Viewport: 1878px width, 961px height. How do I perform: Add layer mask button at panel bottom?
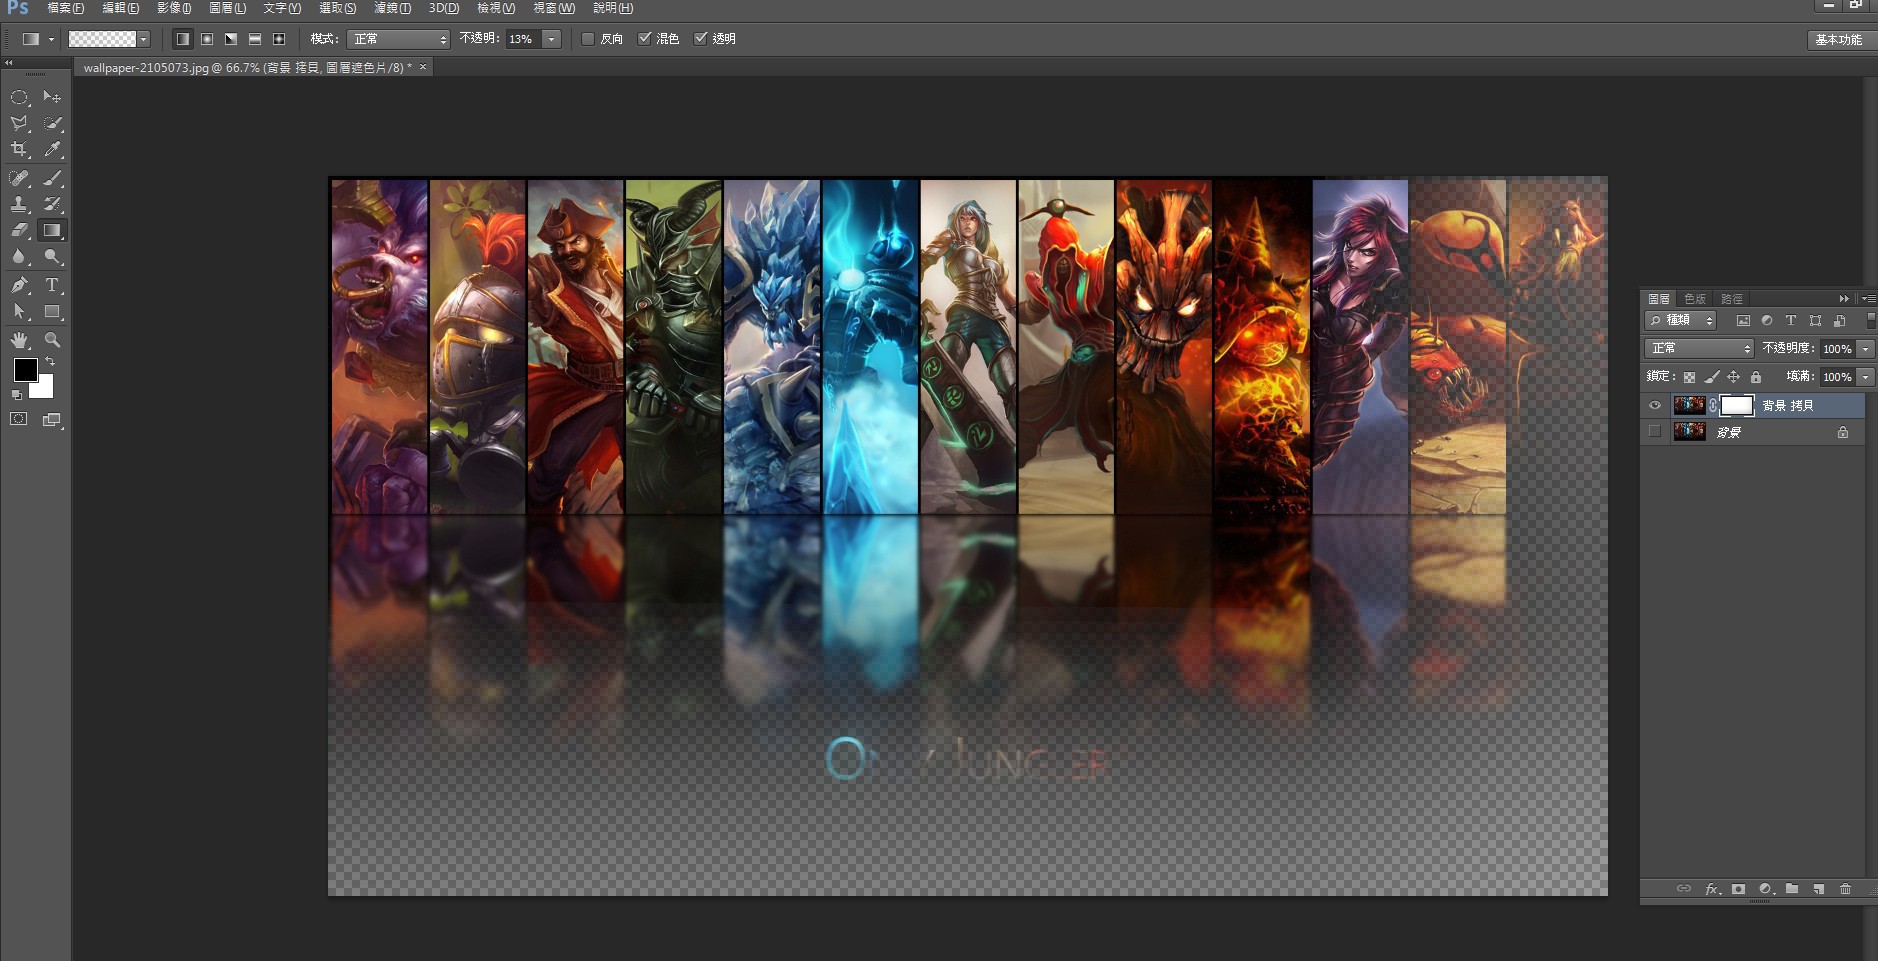1739,889
